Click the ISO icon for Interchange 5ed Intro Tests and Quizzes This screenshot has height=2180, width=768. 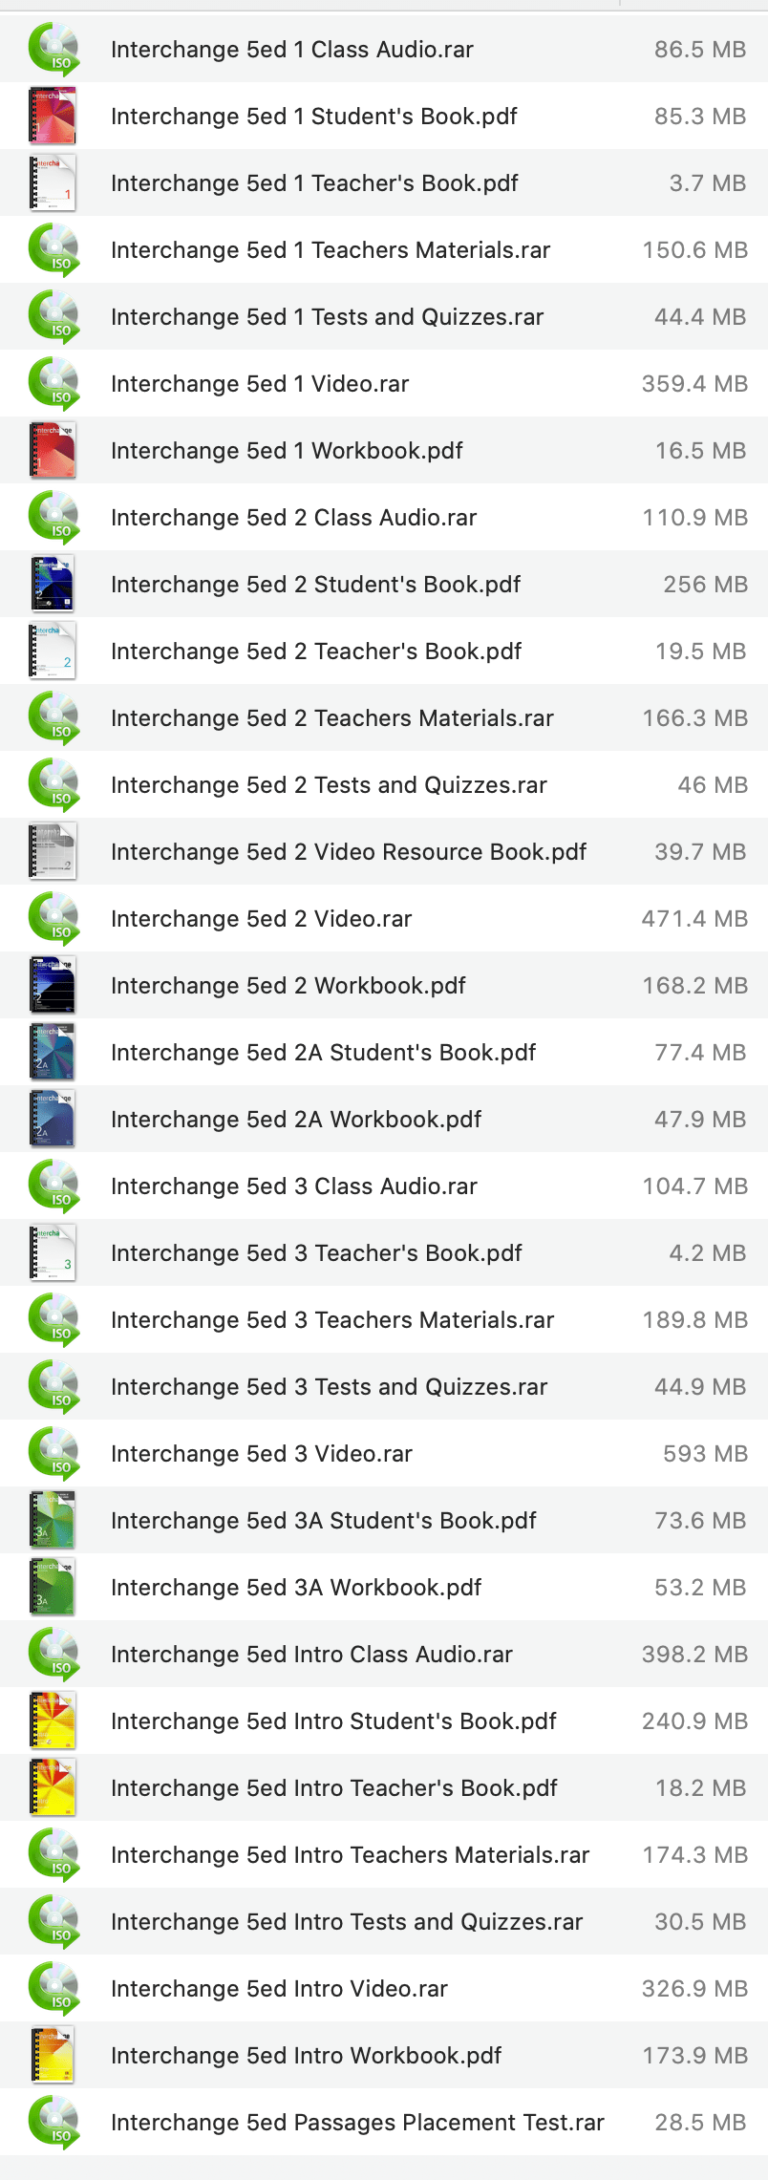(52, 1921)
